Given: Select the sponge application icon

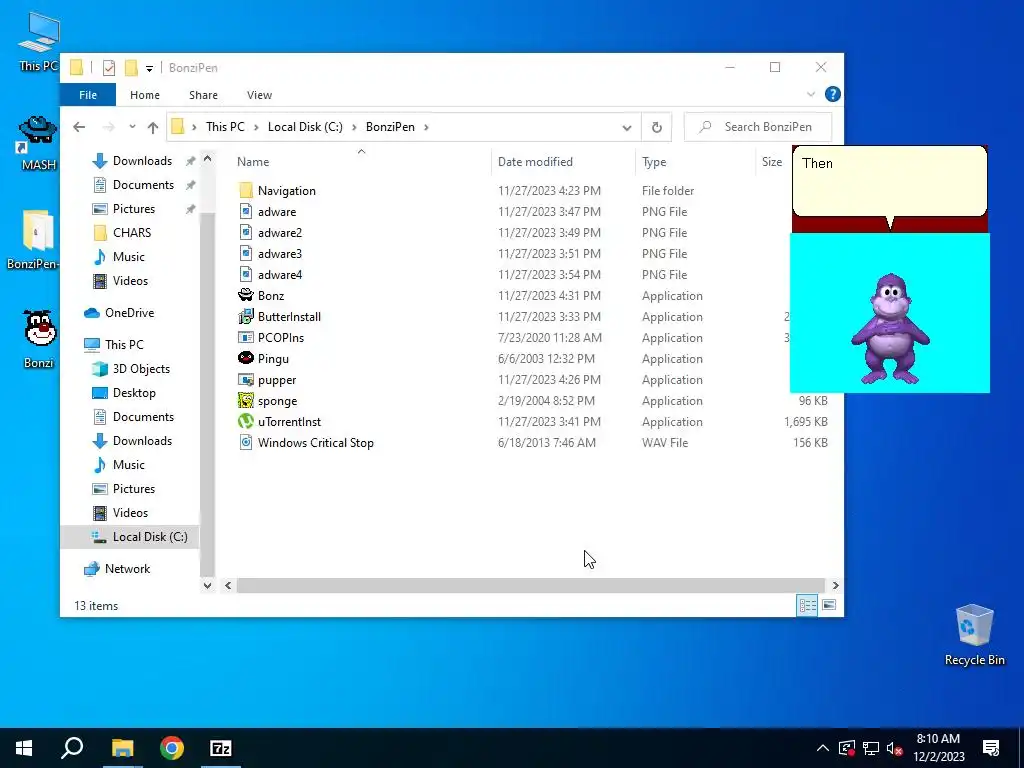Looking at the screenshot, I should [x=246, y=400].
